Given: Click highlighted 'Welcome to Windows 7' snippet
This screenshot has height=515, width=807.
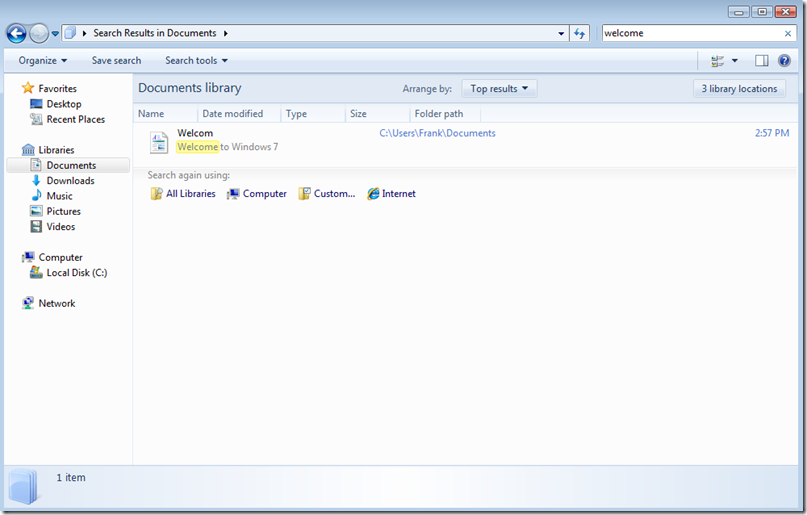Looking at the screenshot, I should 227,147.
